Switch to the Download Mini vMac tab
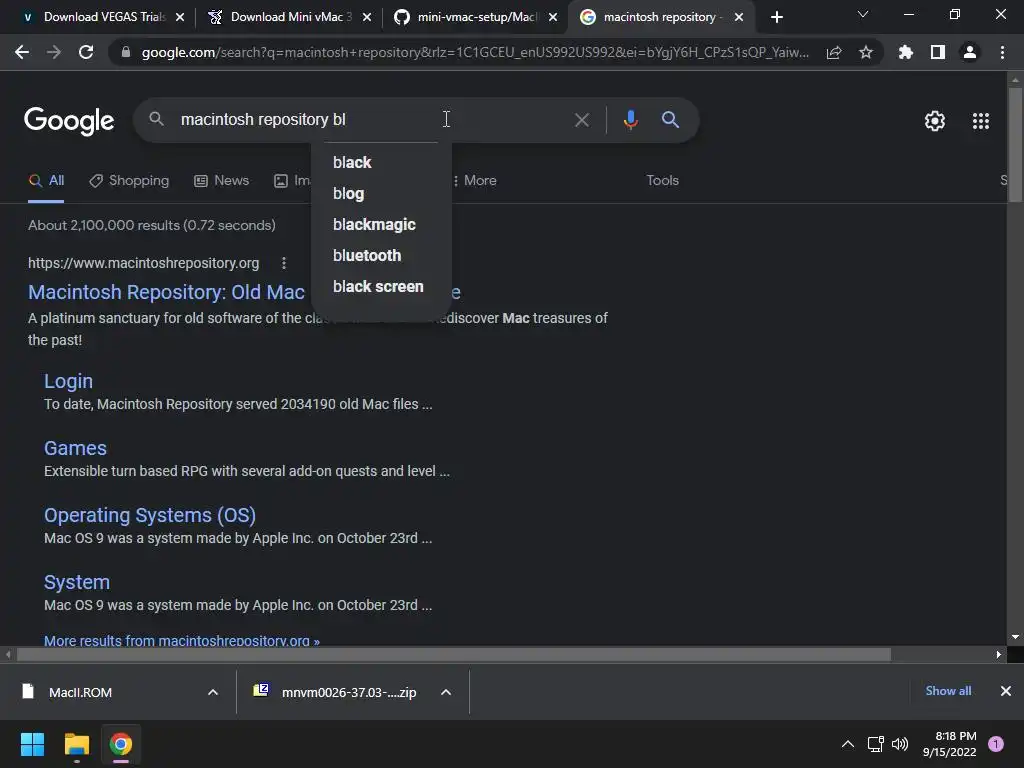1024x768 pixels. coord(291,17)
